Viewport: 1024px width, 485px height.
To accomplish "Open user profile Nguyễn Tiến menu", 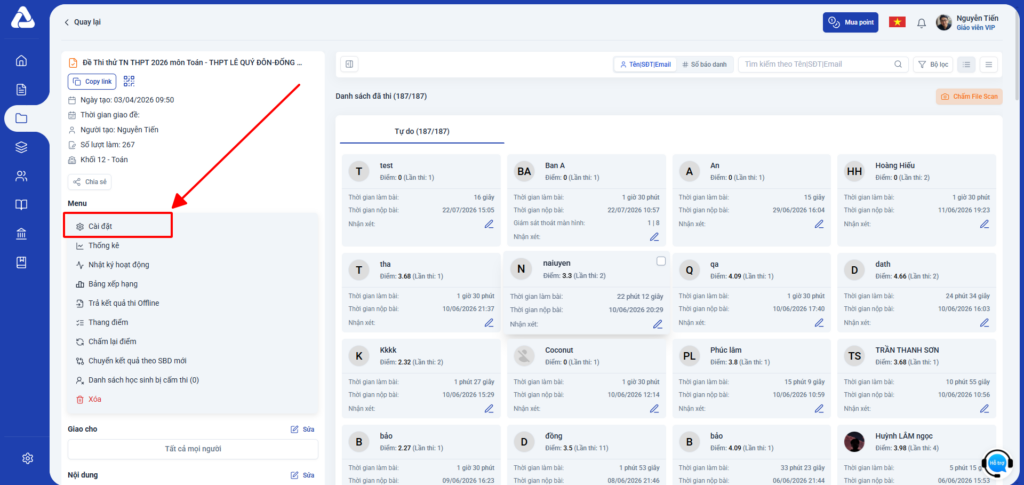I will pyautogui.click(x=967, y=23).
